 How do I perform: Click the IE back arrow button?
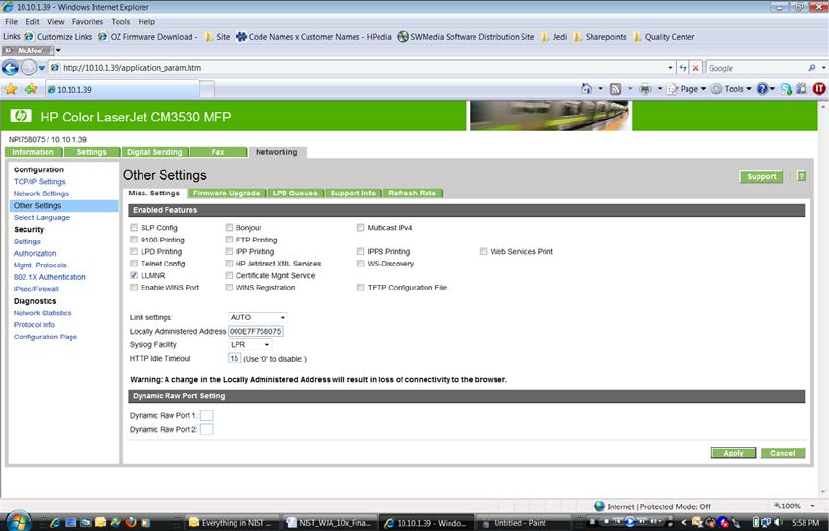click(10, 68)
